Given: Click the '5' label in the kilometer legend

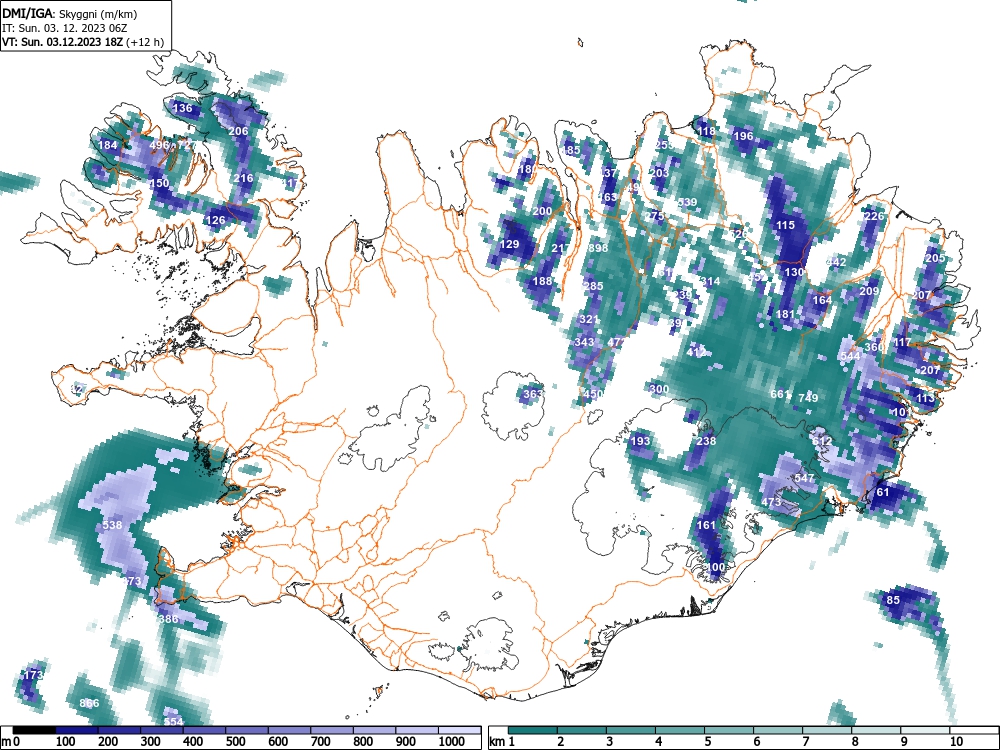Looking at the screenshot, I should point(707,742).
